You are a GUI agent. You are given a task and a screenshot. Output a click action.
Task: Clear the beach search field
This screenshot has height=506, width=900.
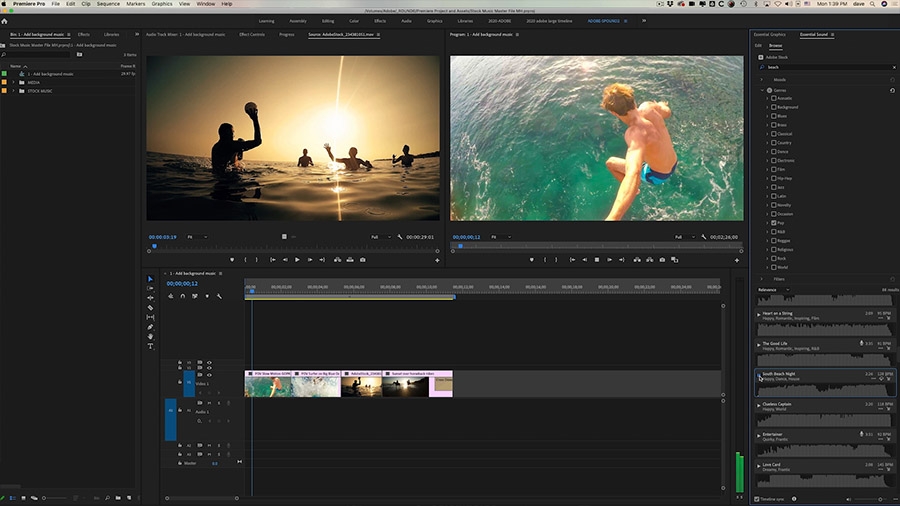click(x=894, y=67)
